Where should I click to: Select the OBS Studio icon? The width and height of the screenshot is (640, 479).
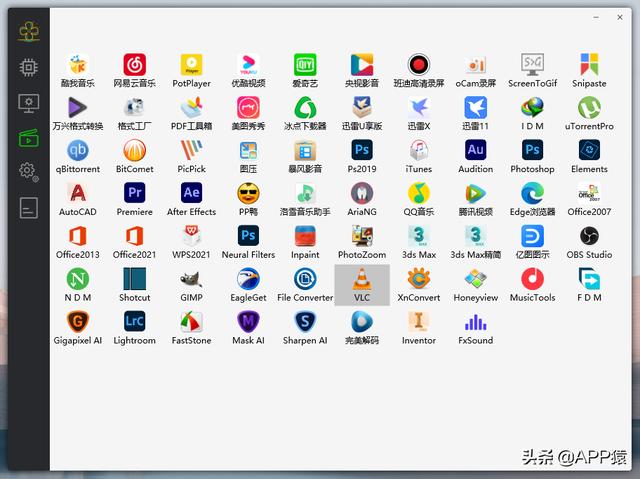click(589, 242)
